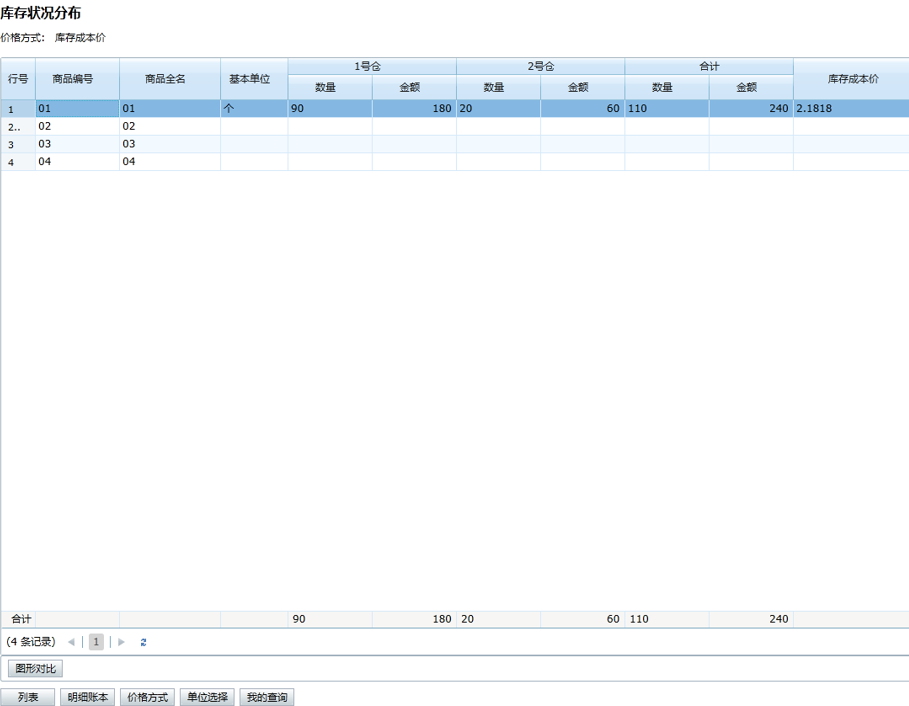Image resolution: width=909 pixels, height=706 pixels.
Task: Select row 2 with product code 02
Action: click(77, 127)
